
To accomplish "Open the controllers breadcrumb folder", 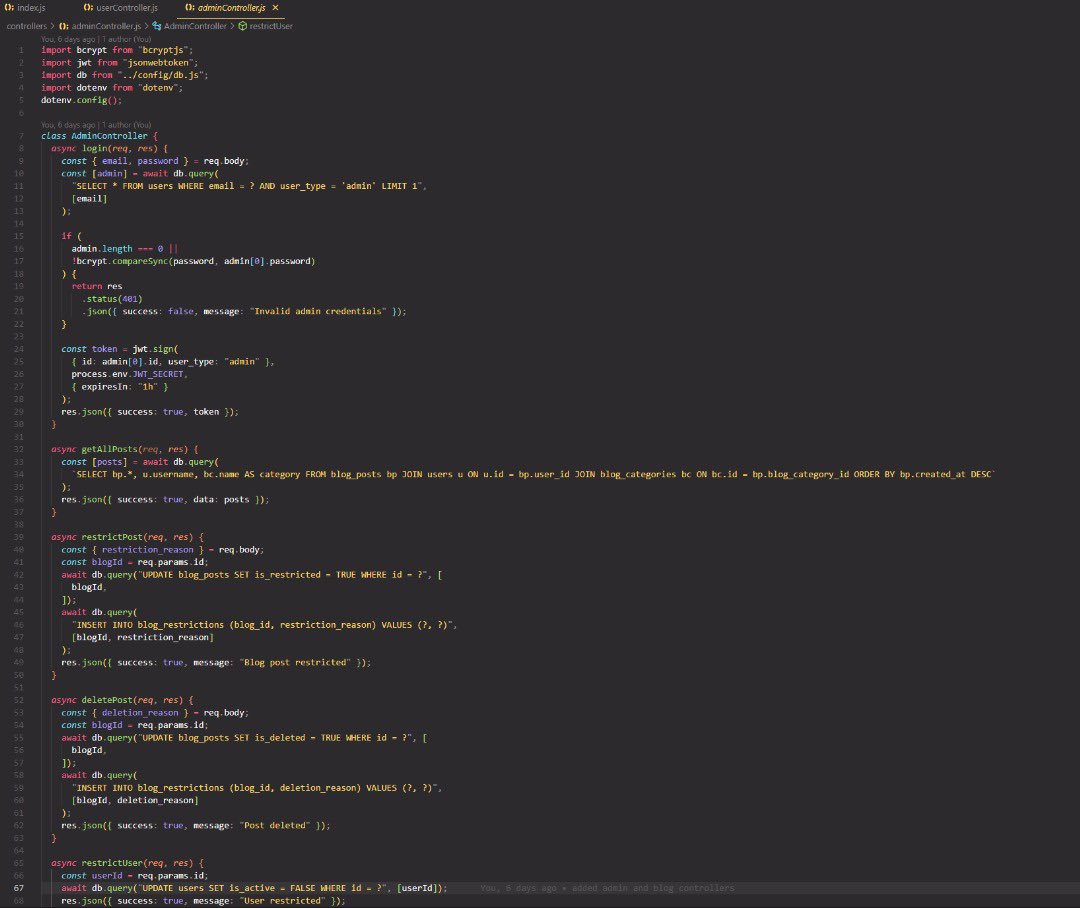I will pyautogui.click(x=27, y=26).
